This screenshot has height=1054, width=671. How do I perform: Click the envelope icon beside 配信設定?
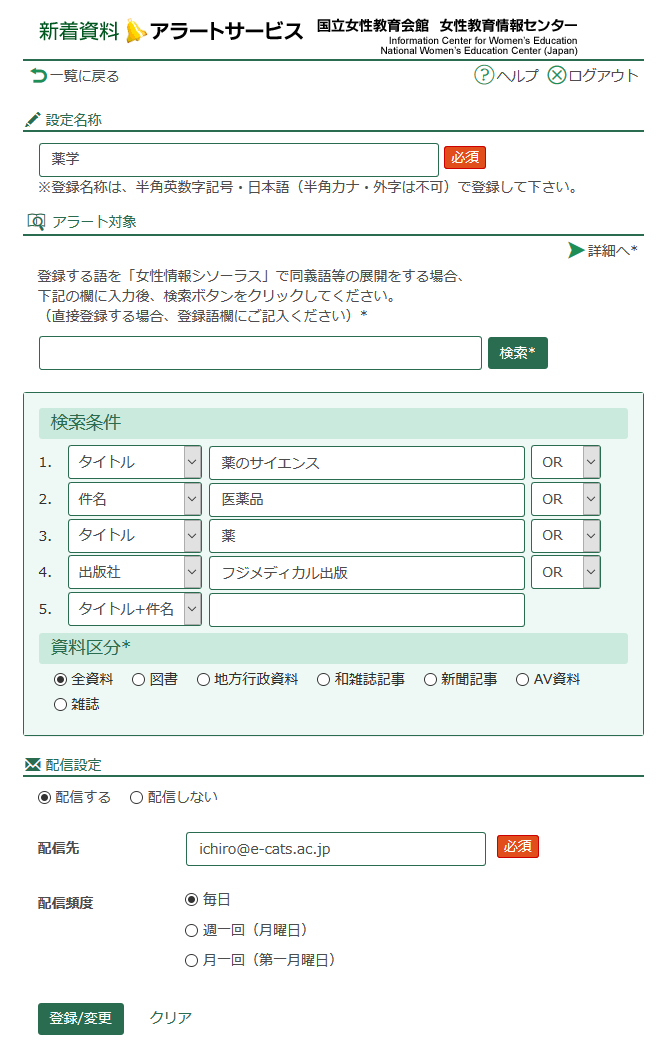[33, 764]
